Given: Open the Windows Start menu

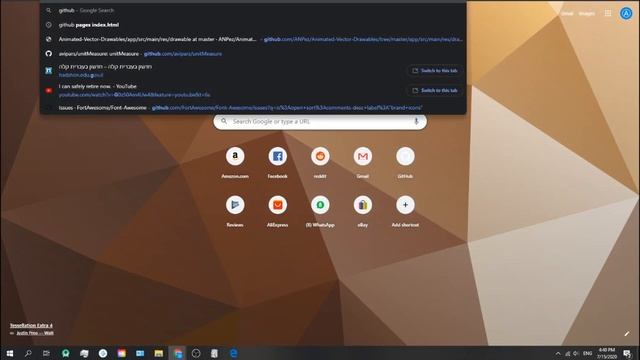Looking at the screenshot, I should 10,353.
